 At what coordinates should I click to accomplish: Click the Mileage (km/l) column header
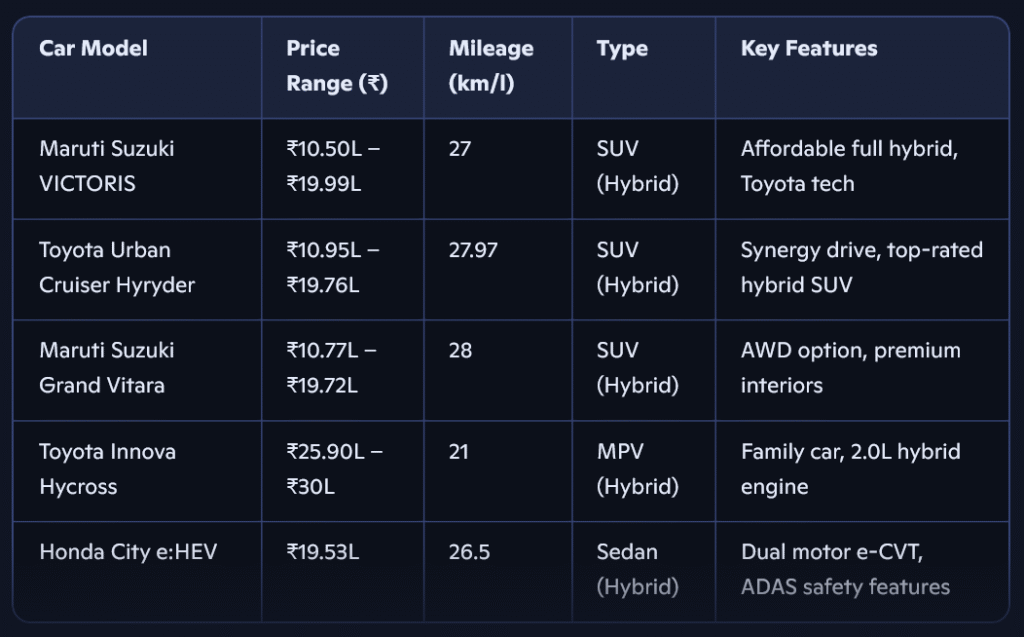(x=490, y=66)
